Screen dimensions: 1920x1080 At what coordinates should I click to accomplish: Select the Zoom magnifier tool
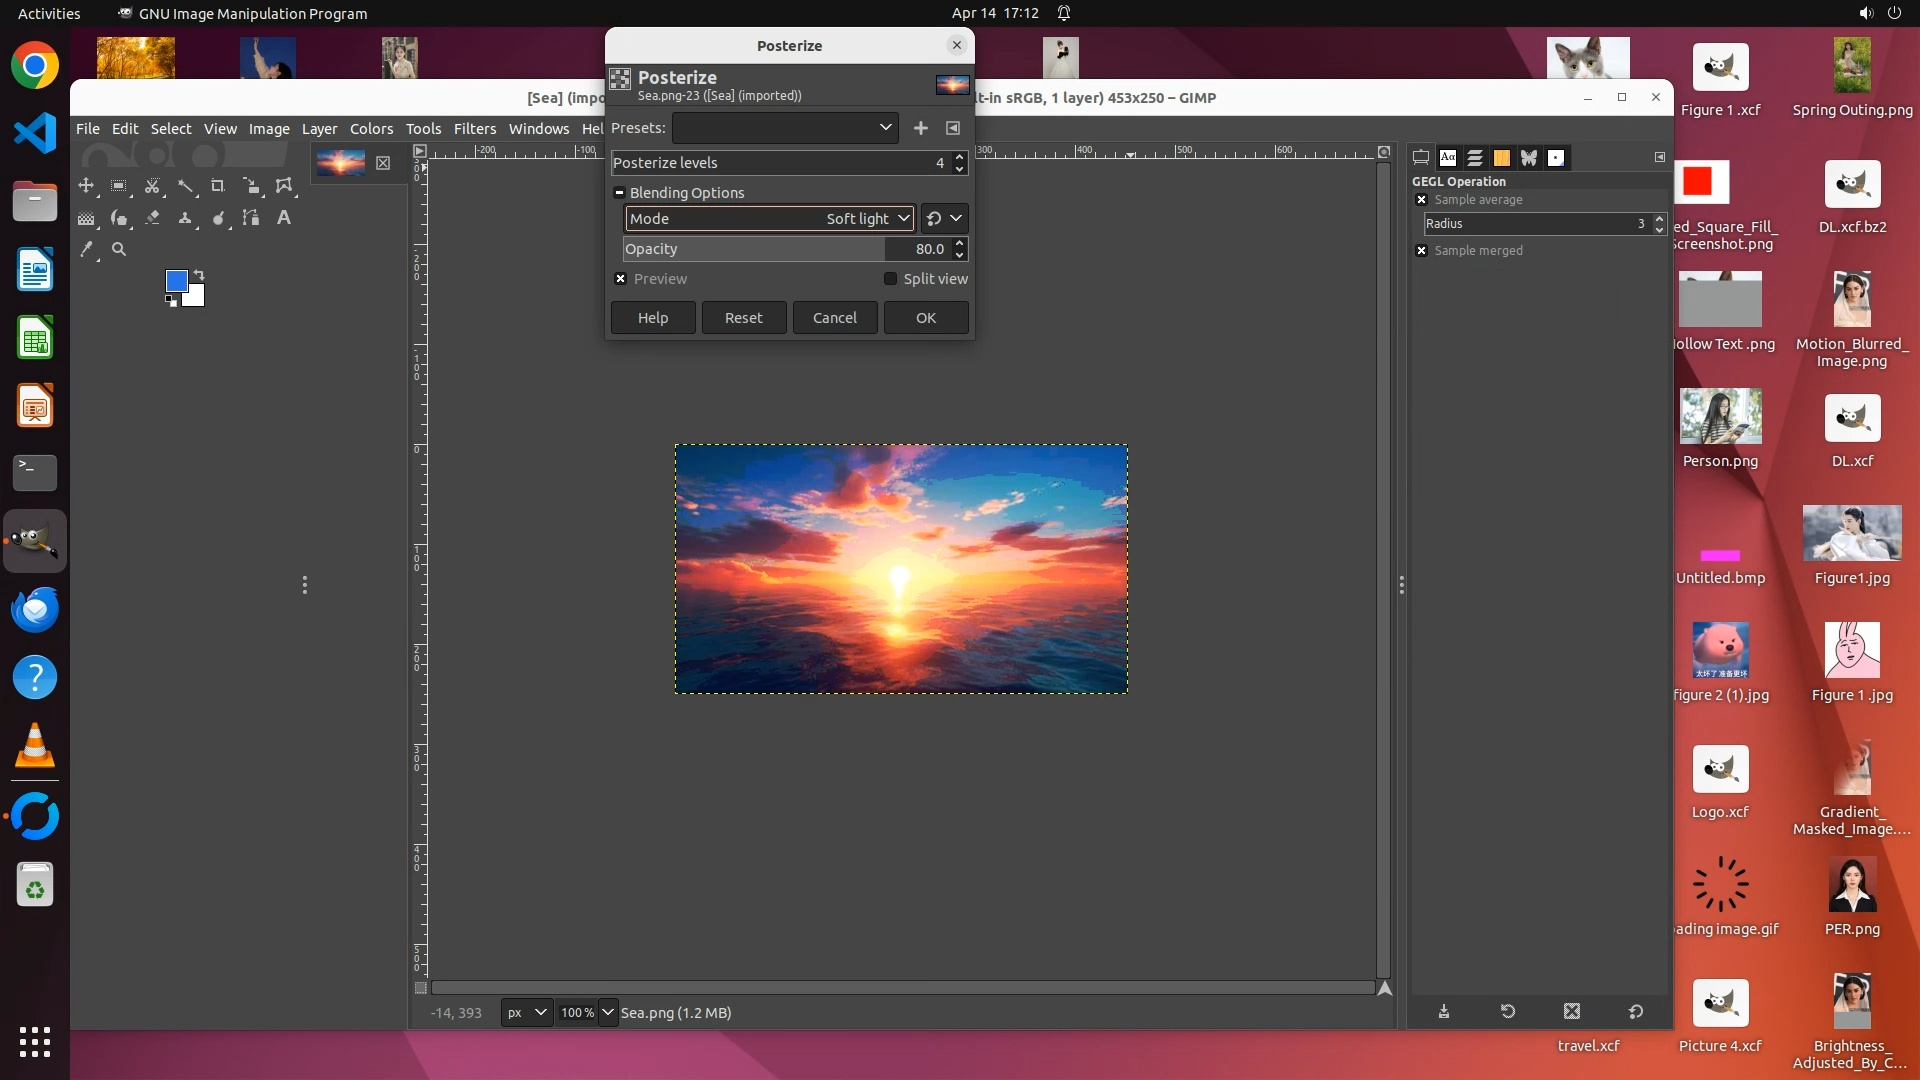[119, 249]
